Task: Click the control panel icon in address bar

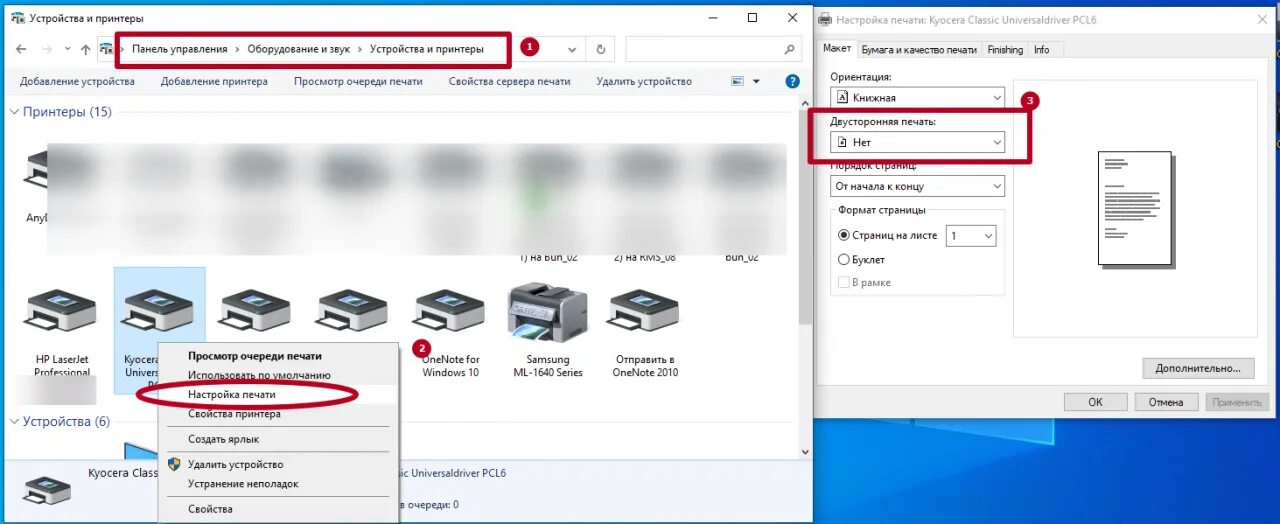Action: (106, 49)
